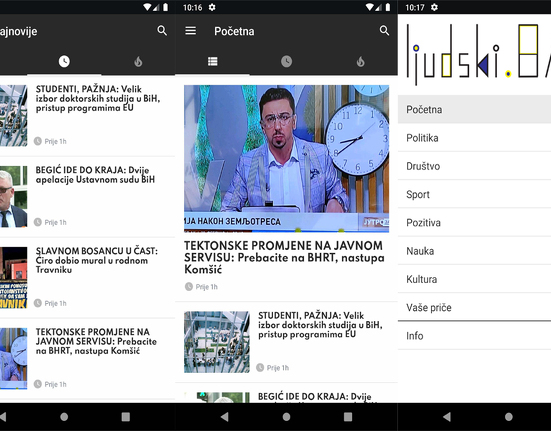
Task: Tap Android home button in Najnovije screen
Action: click(x=64, y=417)
